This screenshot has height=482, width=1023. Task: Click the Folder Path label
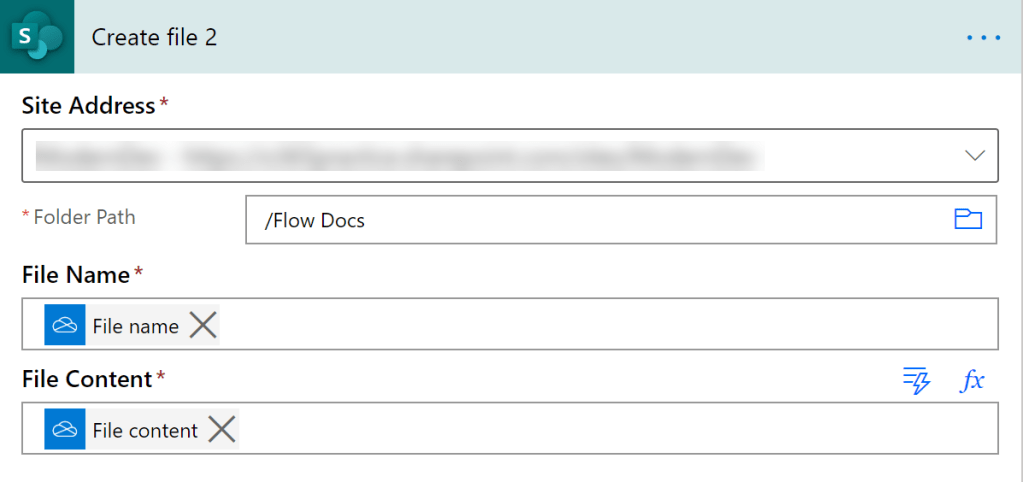(84, 217)
